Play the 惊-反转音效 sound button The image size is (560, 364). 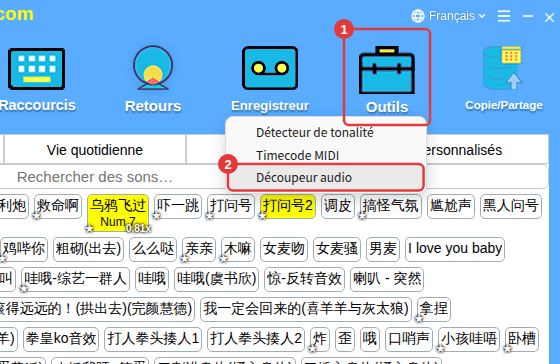tap(304, 279)
